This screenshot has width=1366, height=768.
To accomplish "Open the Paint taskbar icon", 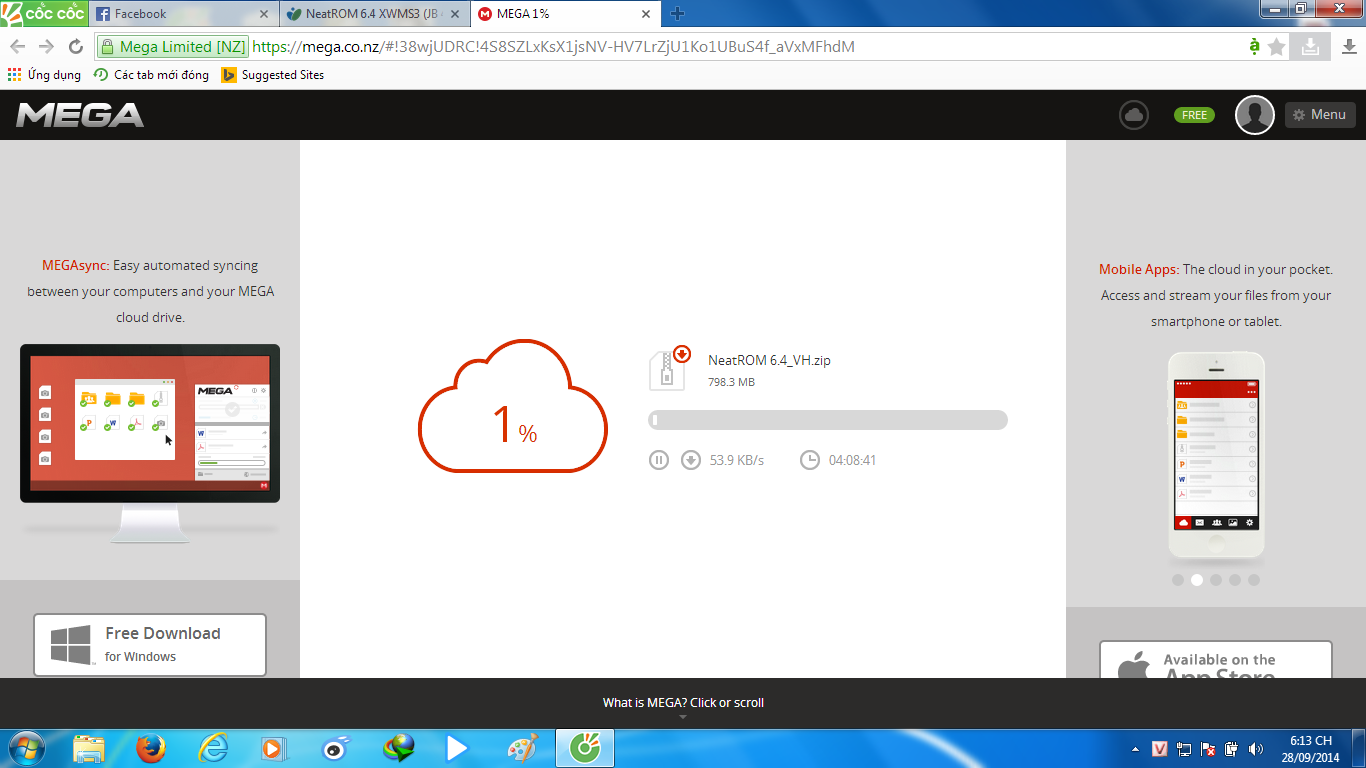I will pos(522,748).
